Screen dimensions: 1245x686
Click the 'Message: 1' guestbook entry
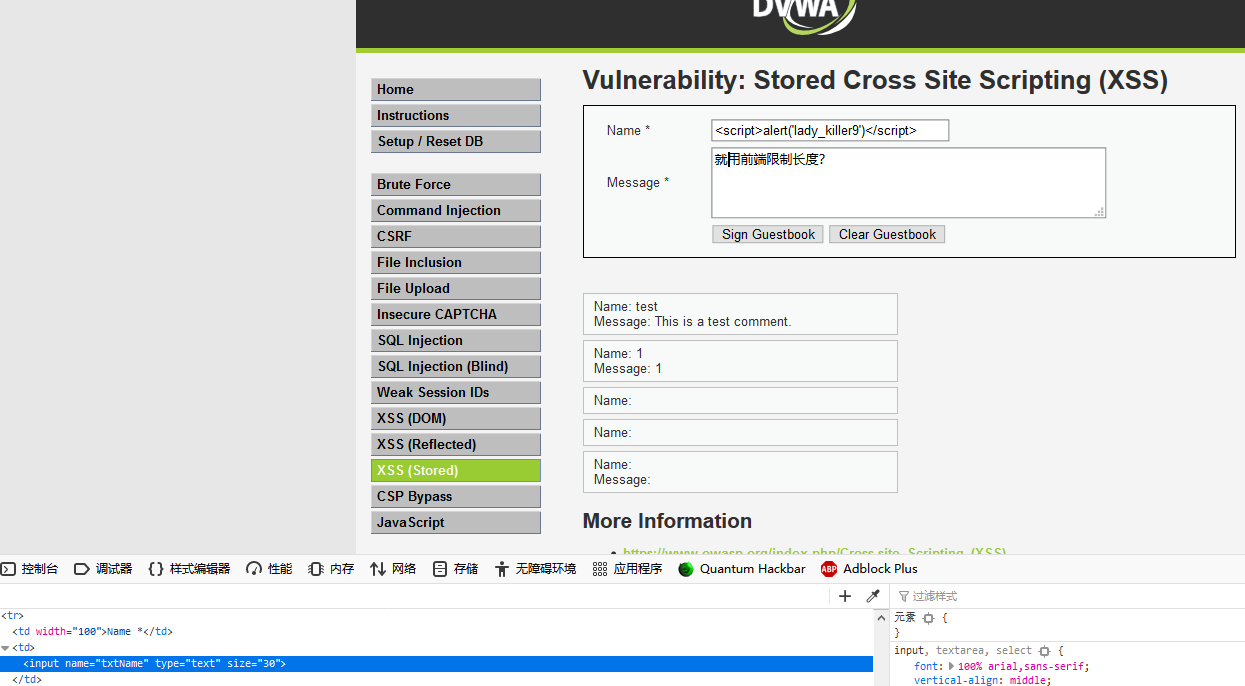point(740,361)
